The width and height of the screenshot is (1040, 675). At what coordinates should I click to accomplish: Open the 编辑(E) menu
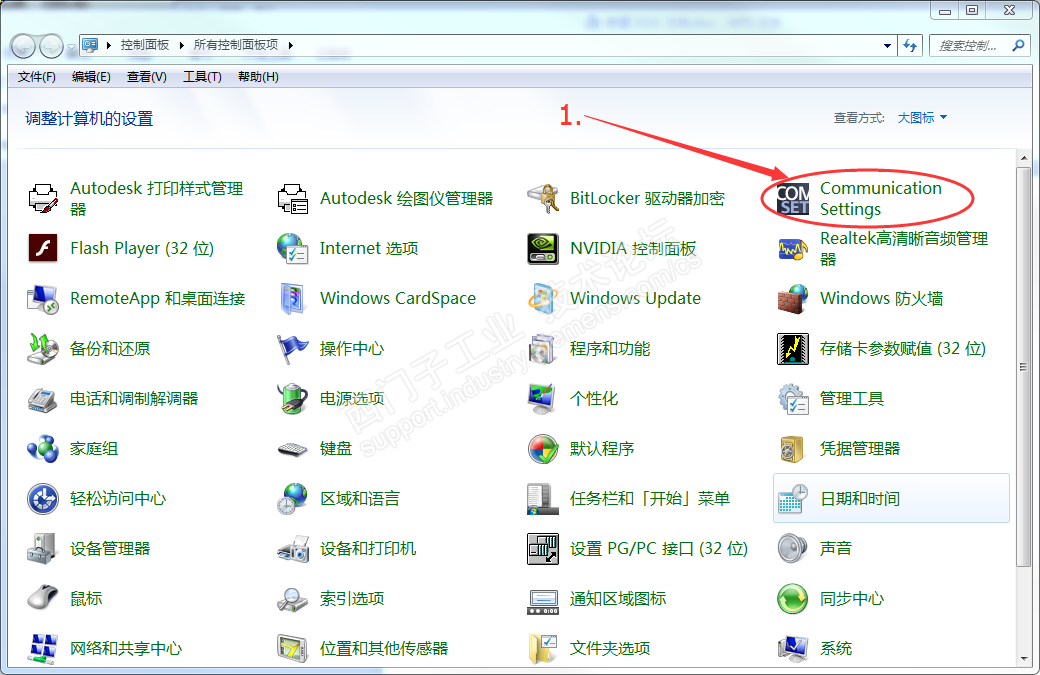92,77
